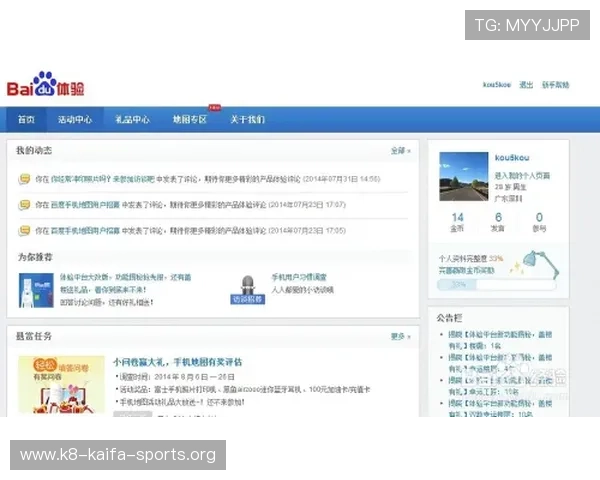The image size is (600, 480).
Task: Click the Baidu 体验 logo
Action: point(46,84)
